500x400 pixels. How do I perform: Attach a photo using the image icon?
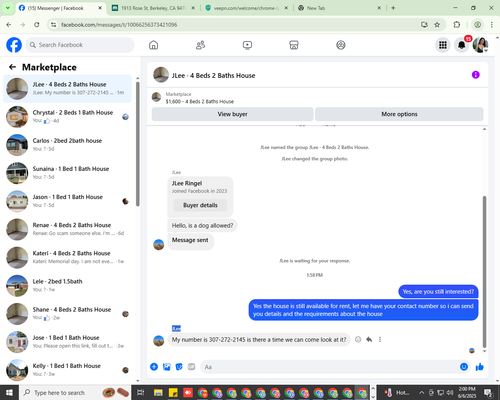pos(167,367)
